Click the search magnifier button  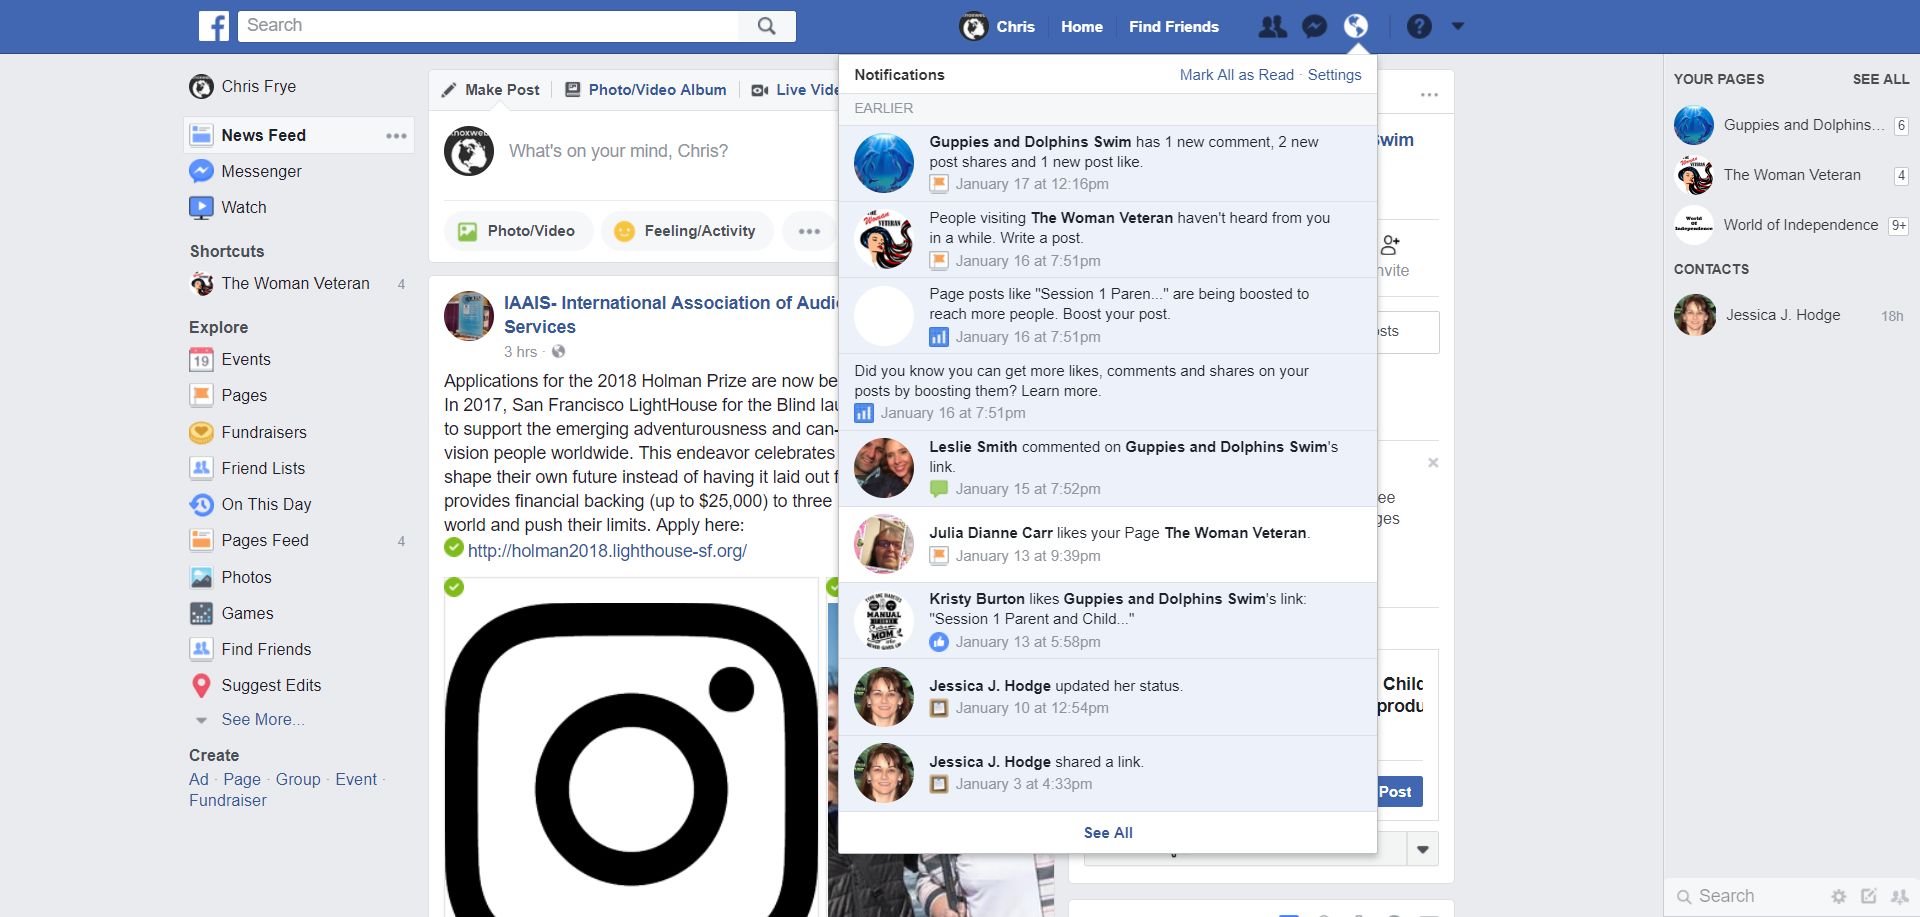[x=767, y=26]
